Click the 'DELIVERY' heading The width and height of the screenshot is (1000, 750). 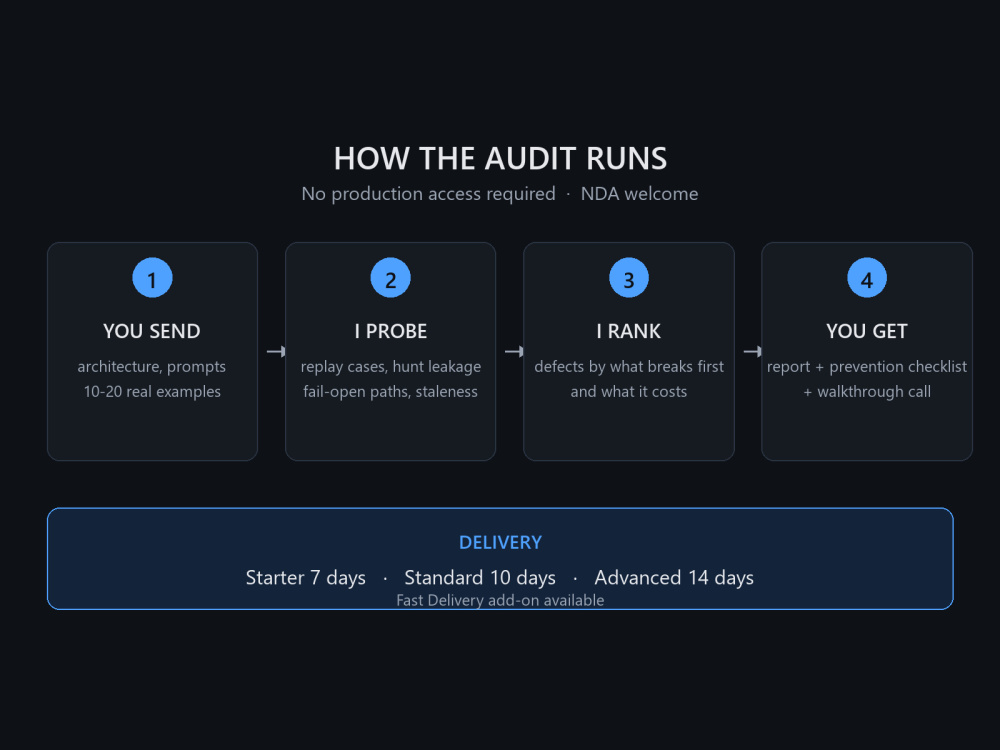(x=500, y=542)
